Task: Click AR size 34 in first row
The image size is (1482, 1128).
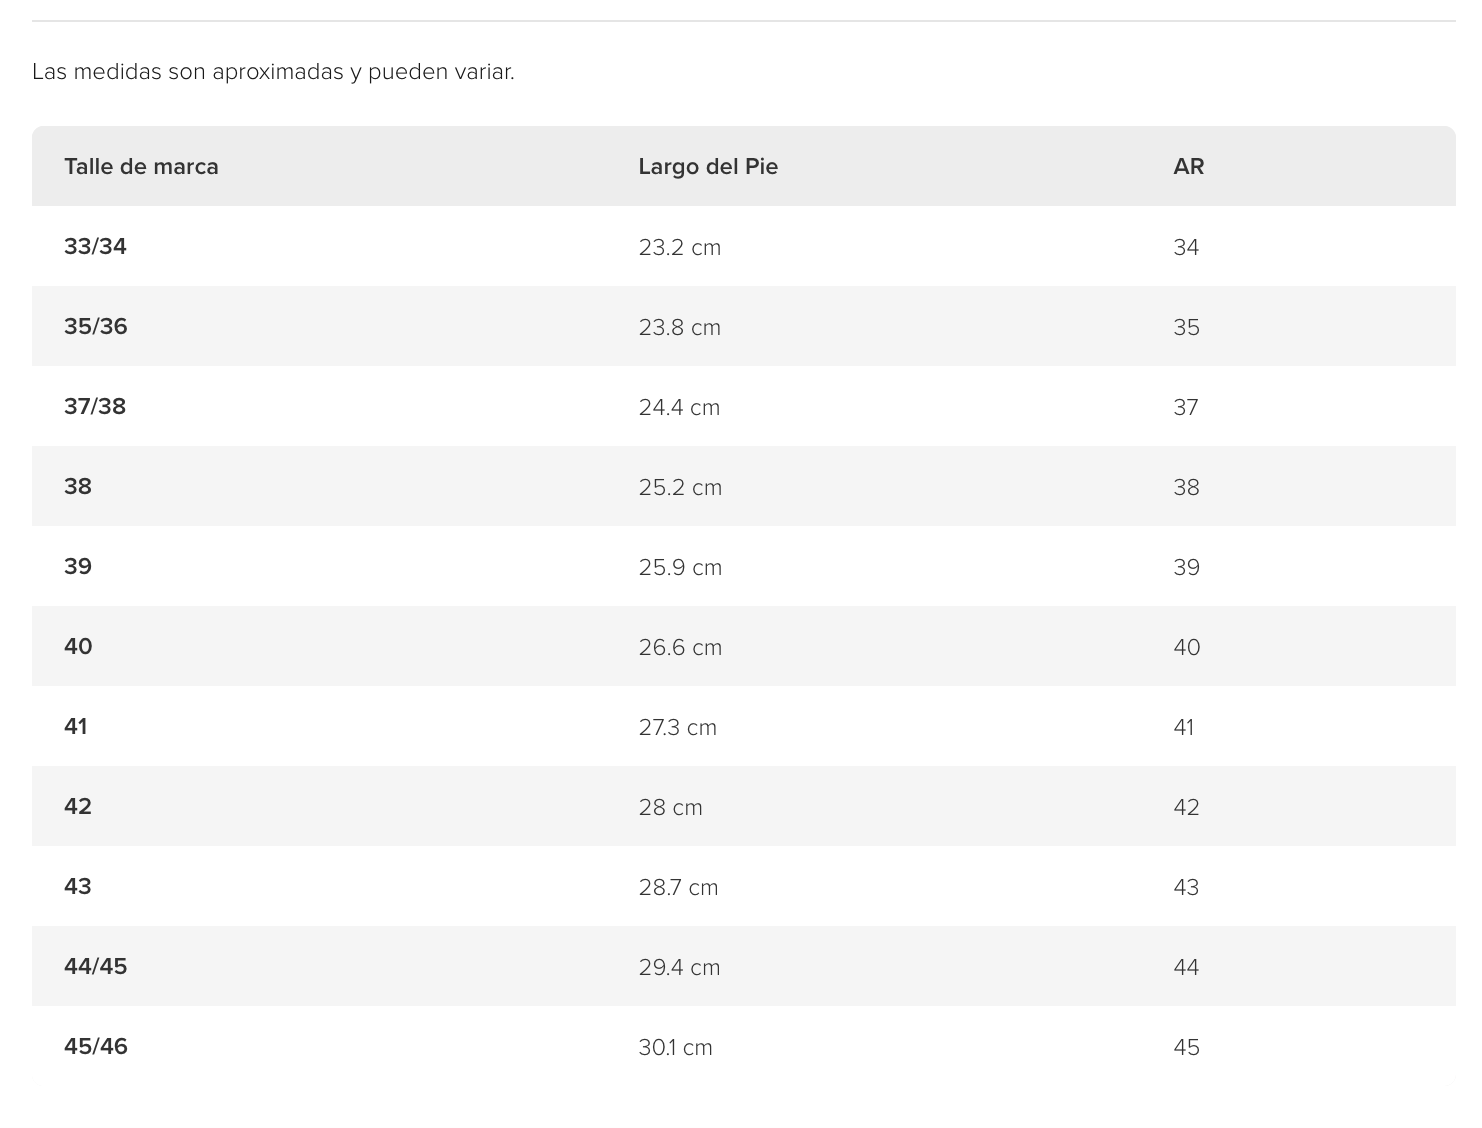Action: [x=1186, y=247]
